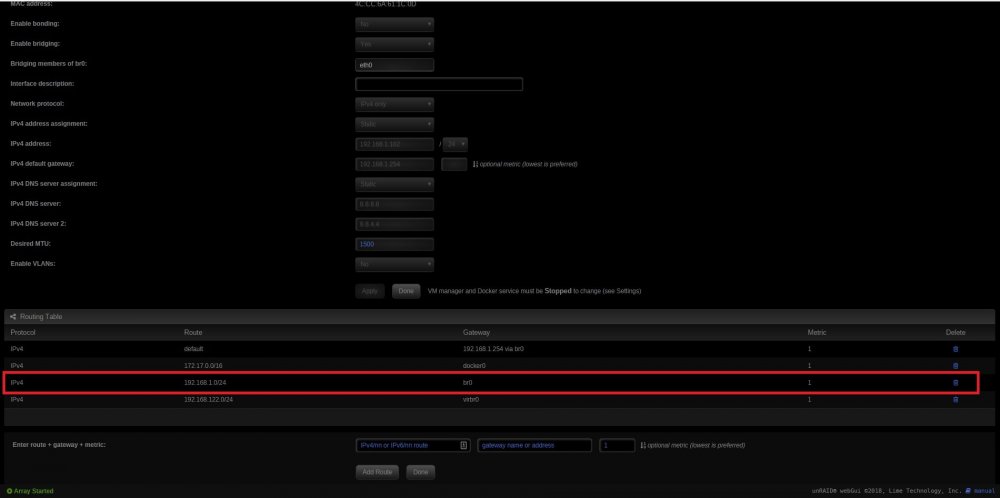The width and height of the screenshot is (1000, 498).
Task: Select the '192.168.1.0/24' route cell
Action: point(203,383)
